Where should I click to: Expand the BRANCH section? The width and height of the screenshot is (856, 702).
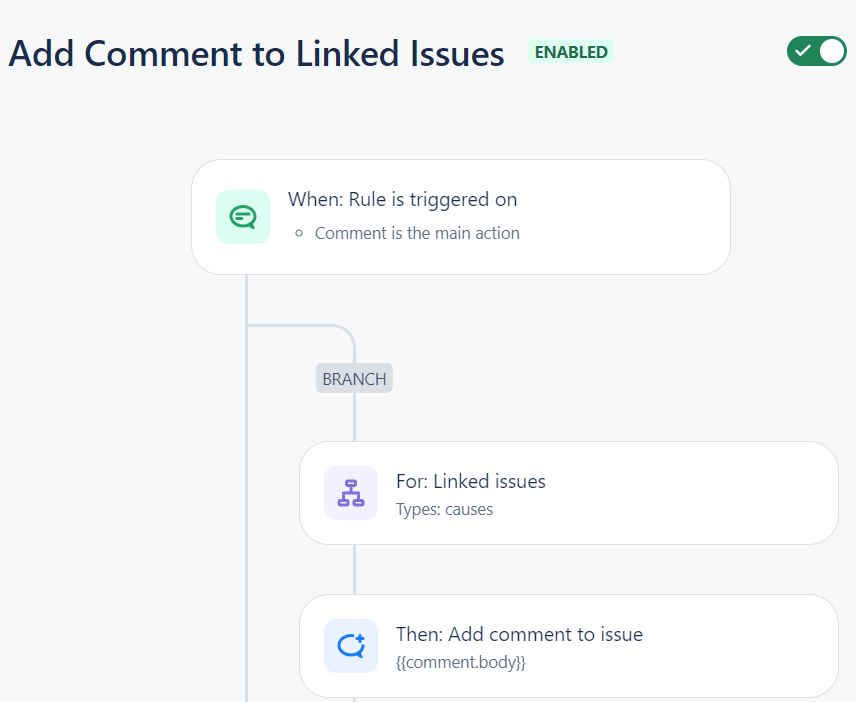[x=353, y=378]
